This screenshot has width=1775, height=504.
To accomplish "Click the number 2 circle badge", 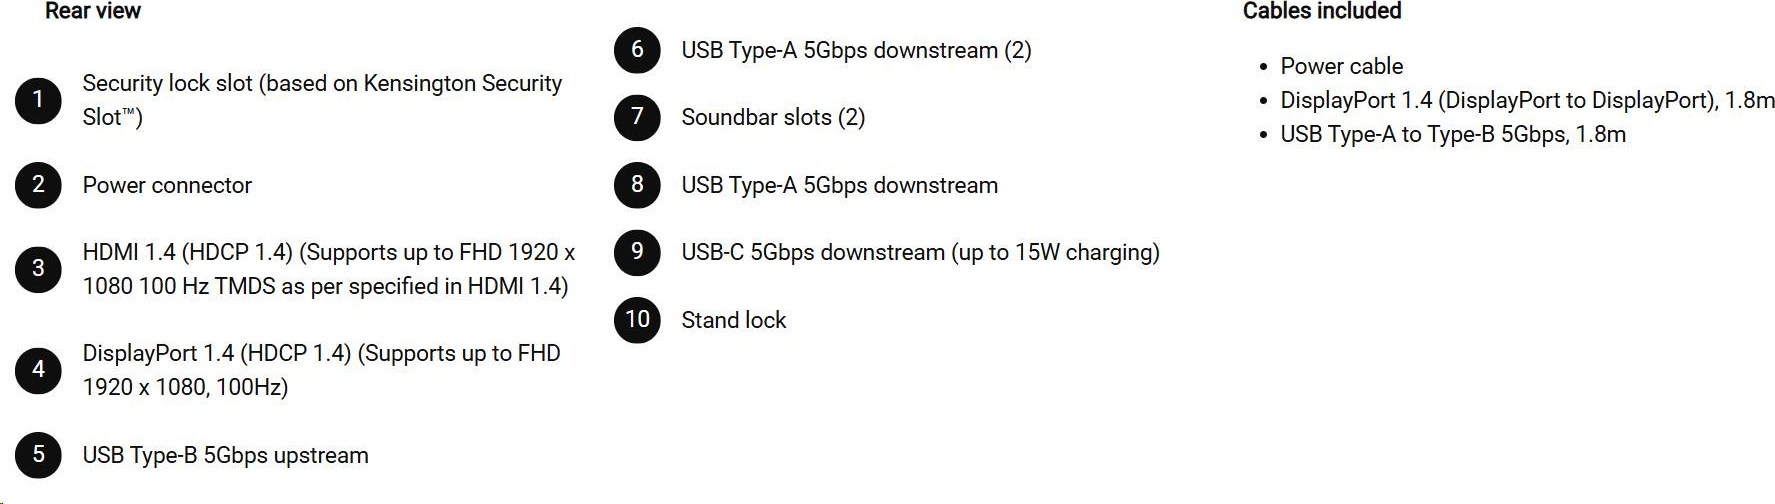I will (x=38, y=185).
